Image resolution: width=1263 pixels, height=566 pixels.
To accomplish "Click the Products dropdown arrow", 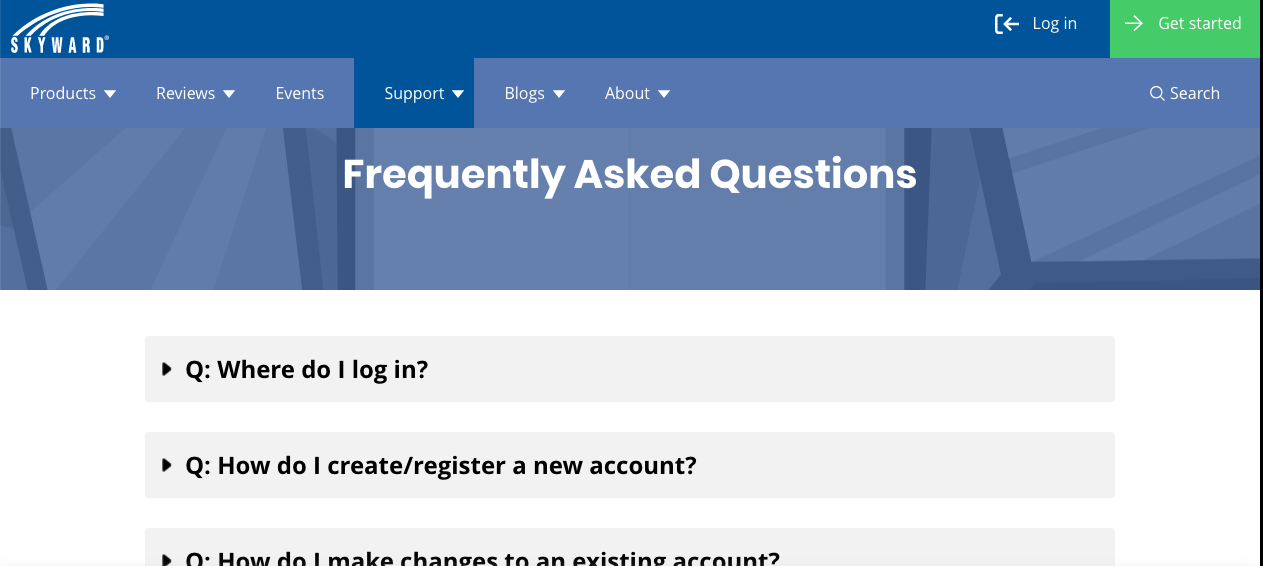I will click(110, 94).
